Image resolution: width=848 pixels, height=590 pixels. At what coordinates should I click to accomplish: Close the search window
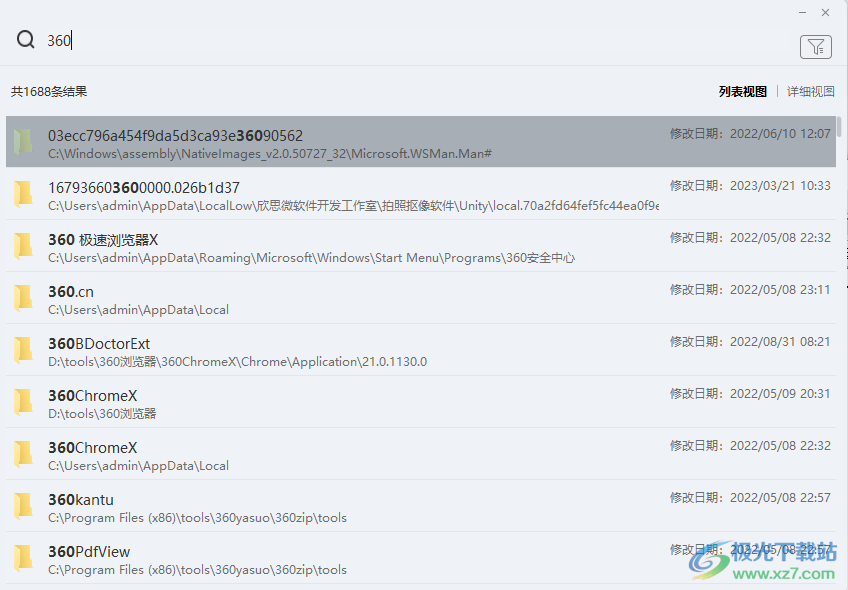(x=825, y=12)
